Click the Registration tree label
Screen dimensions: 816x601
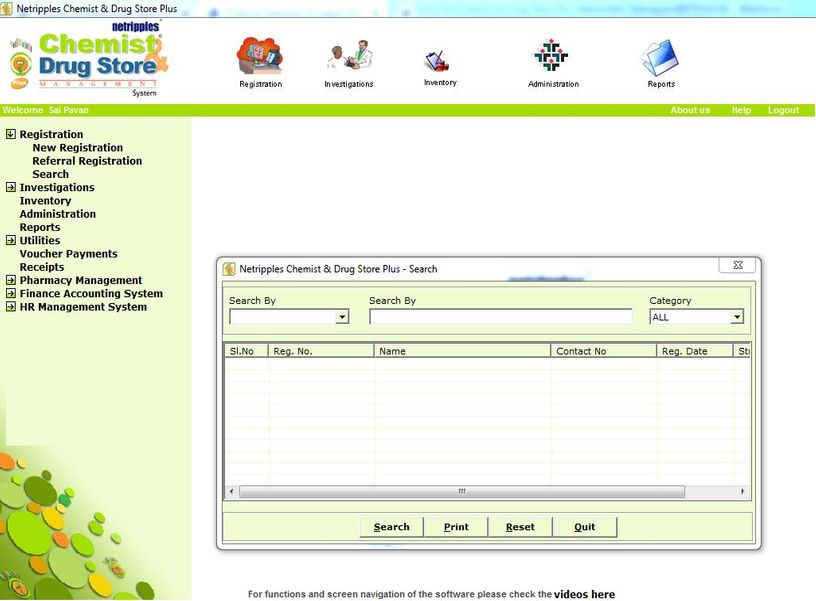click(51, 134)
